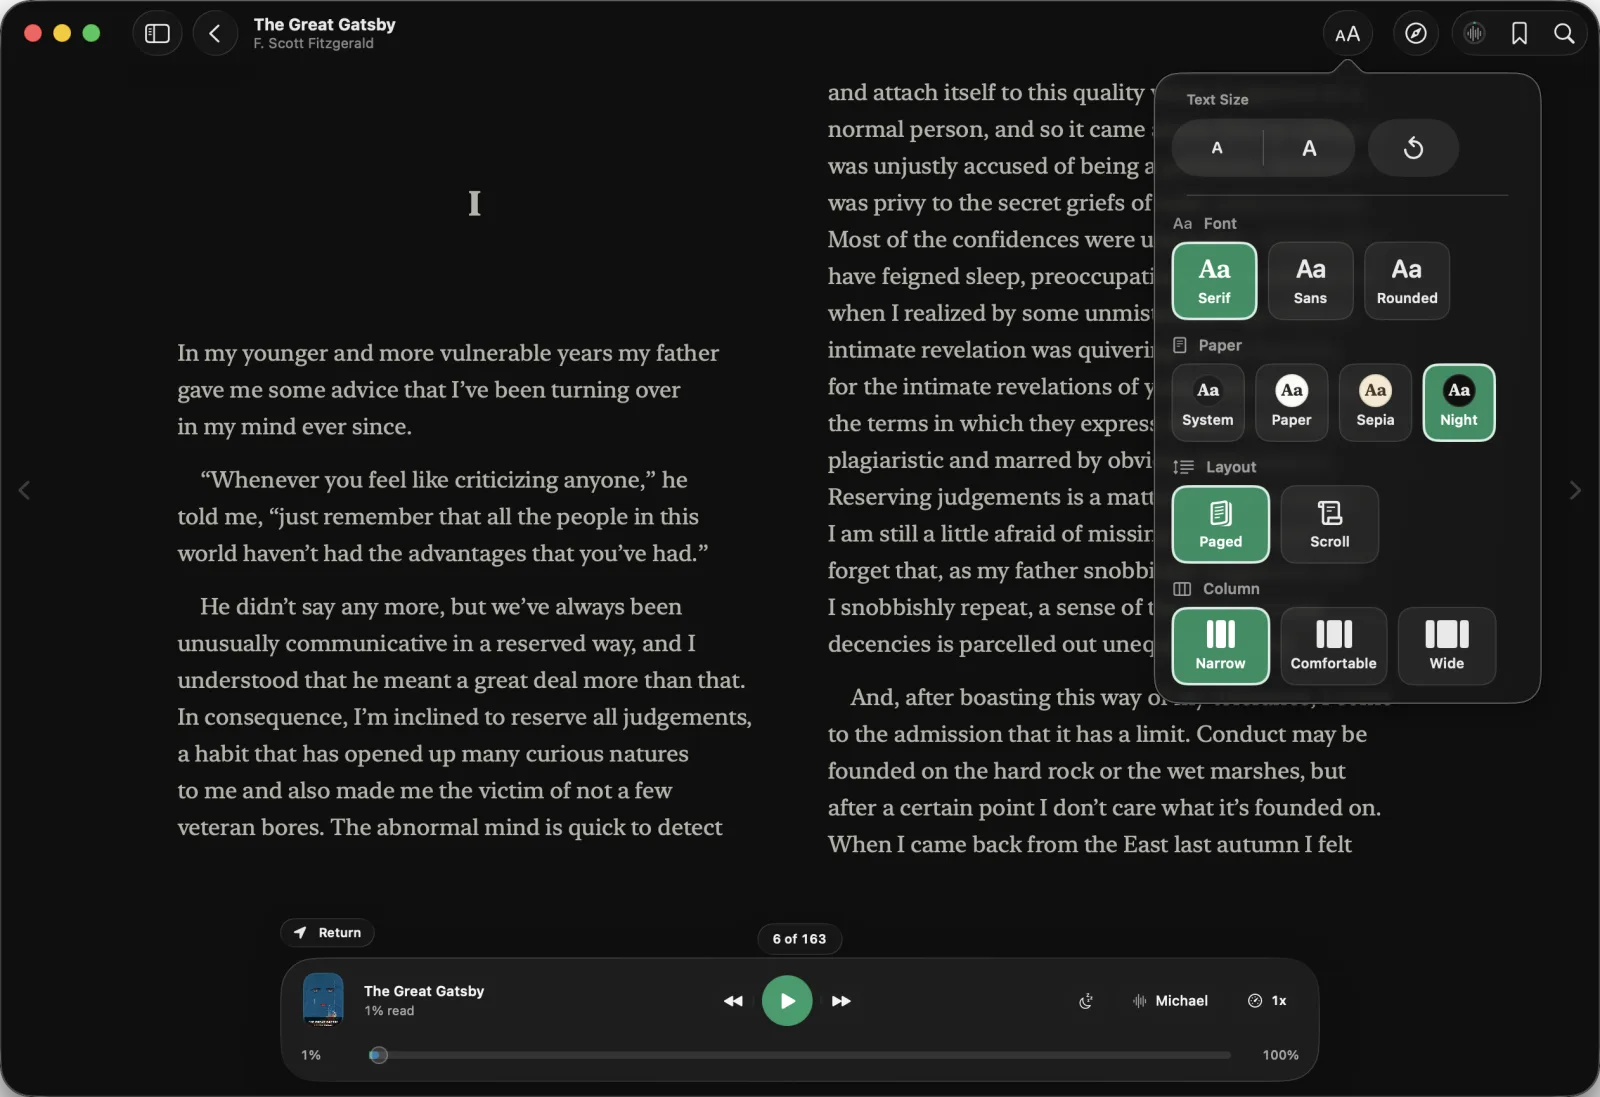This screenshot has height=1097, width=1600.
Task: Click the Return button
Action: tap(327, 932)
